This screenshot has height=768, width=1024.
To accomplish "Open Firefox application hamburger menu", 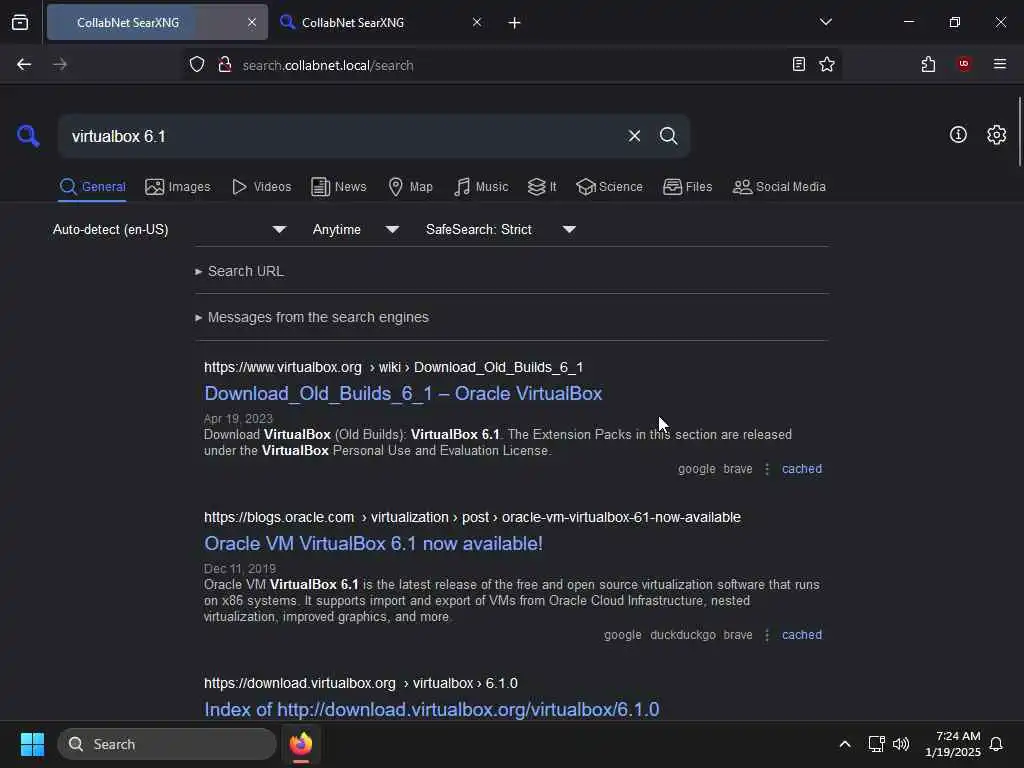I will point(1000,64).
